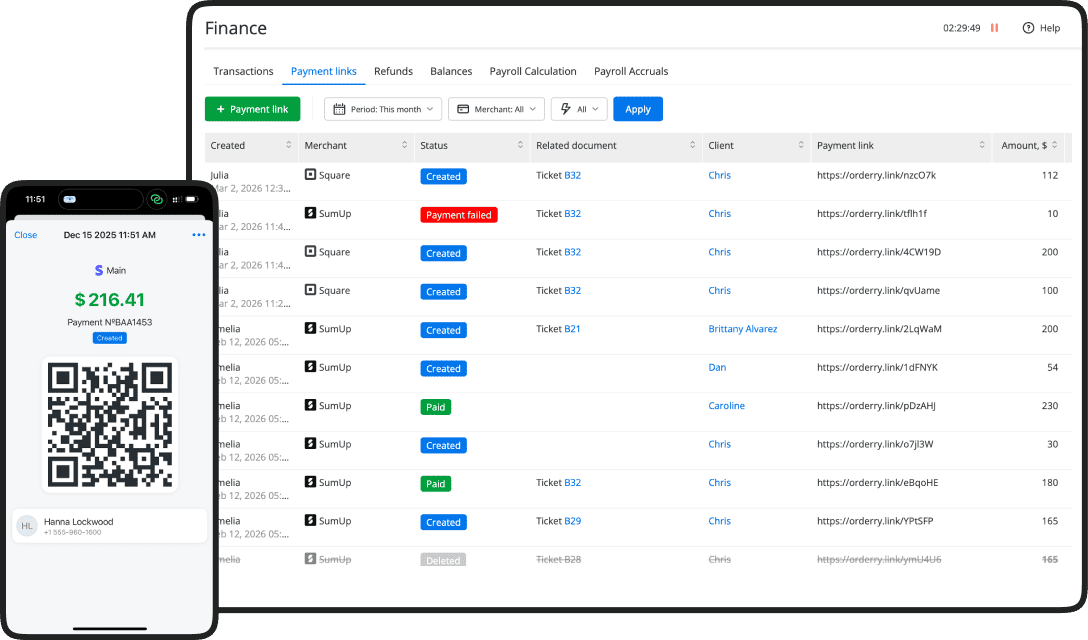Open Help via question mark icon
The image size is (1088, 640).
pos(1028,28)
